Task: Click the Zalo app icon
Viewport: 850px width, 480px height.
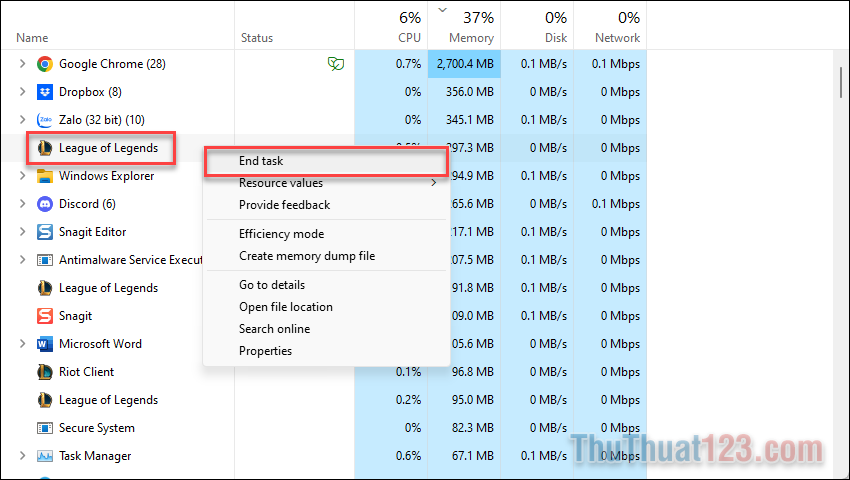Action: 45,120
